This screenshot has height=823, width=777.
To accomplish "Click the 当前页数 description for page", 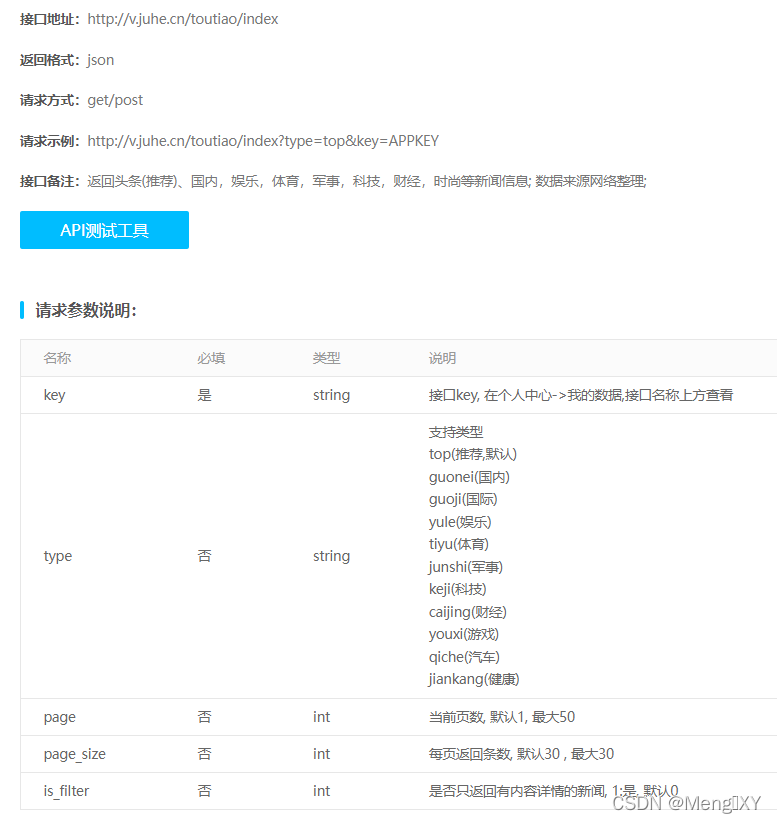I will pos(502,717).
